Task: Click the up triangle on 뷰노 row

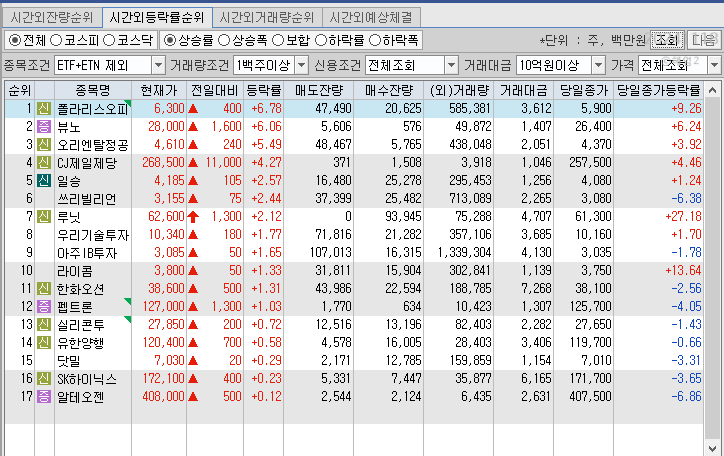Action: point(193,126)
